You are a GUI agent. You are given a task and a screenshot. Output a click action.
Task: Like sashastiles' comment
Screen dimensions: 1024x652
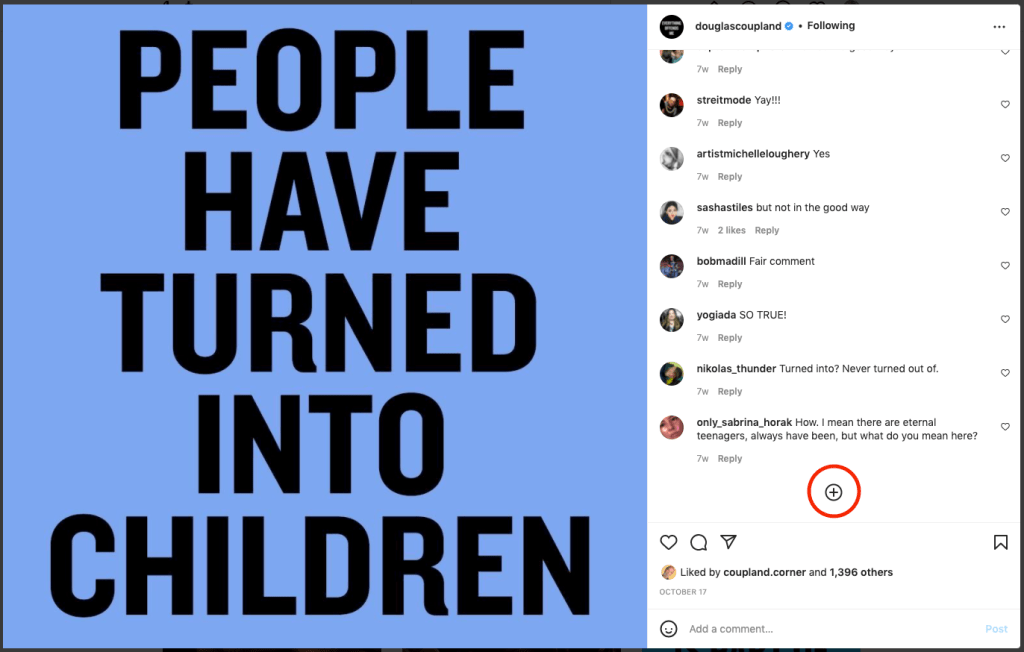[1005, 212]
